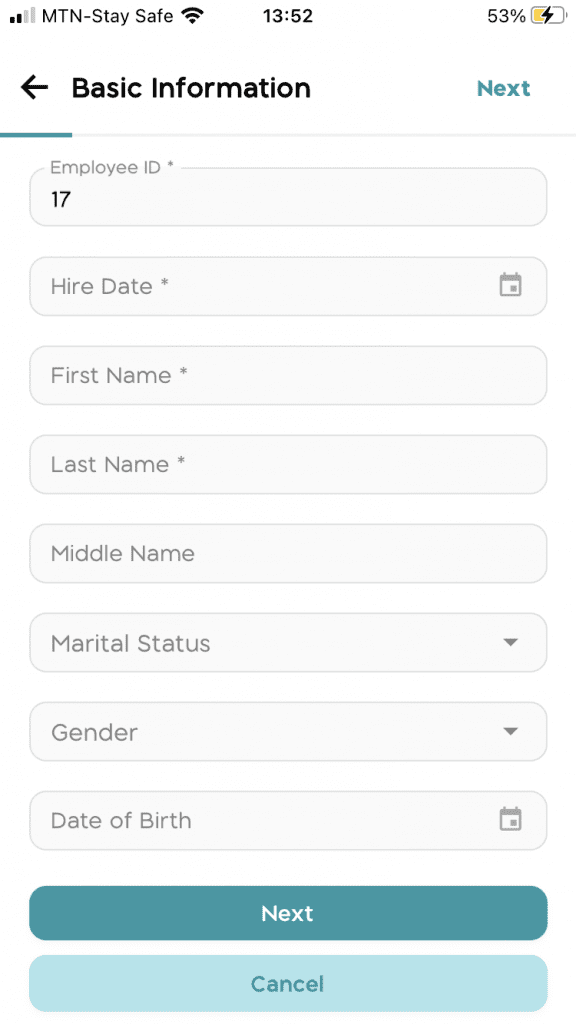This screenshot has width=576, height=1024.
Task: Open the Hire Date calendar picker
Action: coord(511,285)
